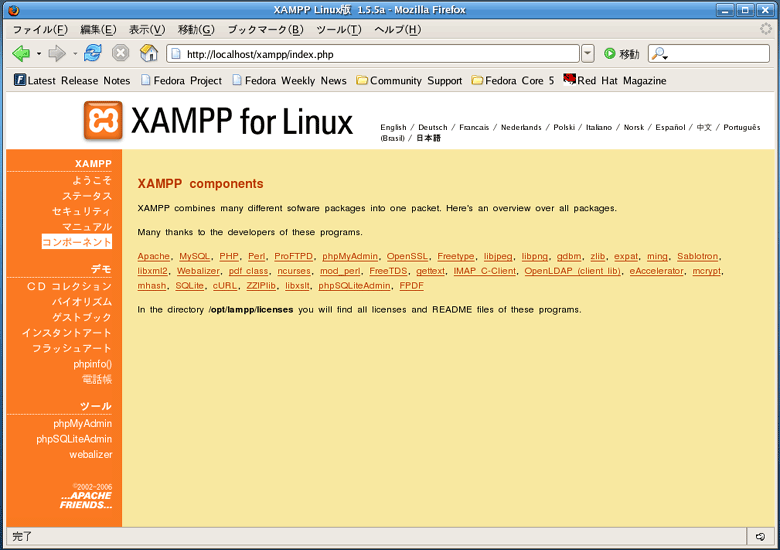Click the Apache Friends footer logo
Image resolution: width=780 pixels, height=550 pixels.
[86, 500]
